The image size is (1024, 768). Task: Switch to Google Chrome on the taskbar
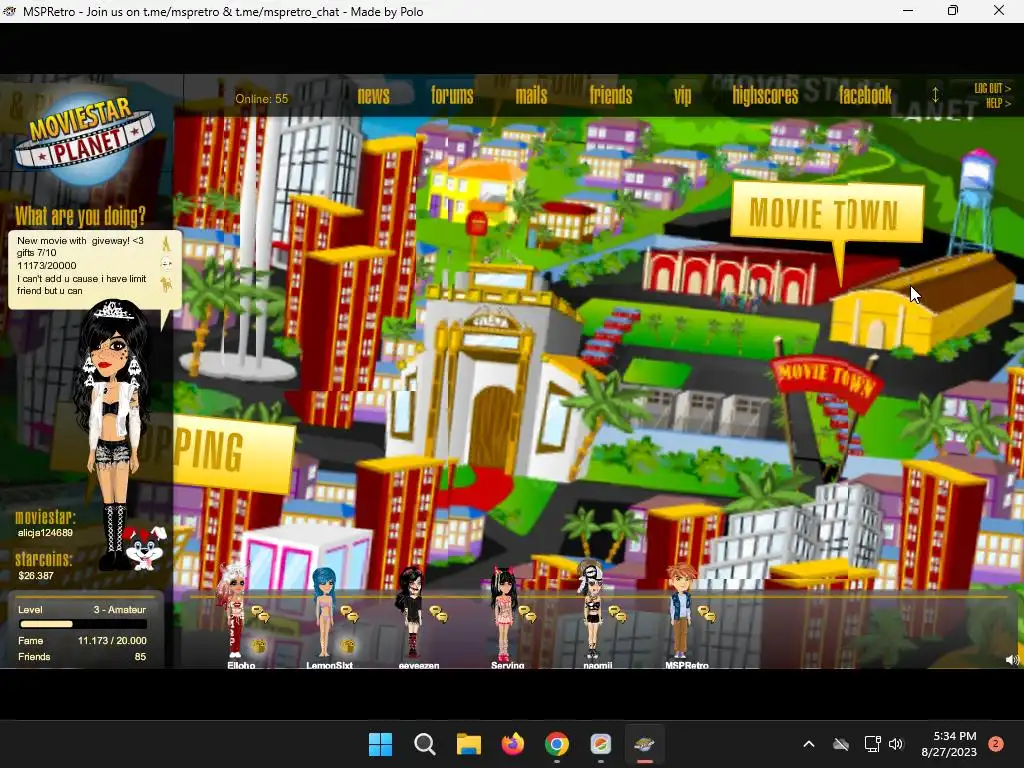pos(556,744)
